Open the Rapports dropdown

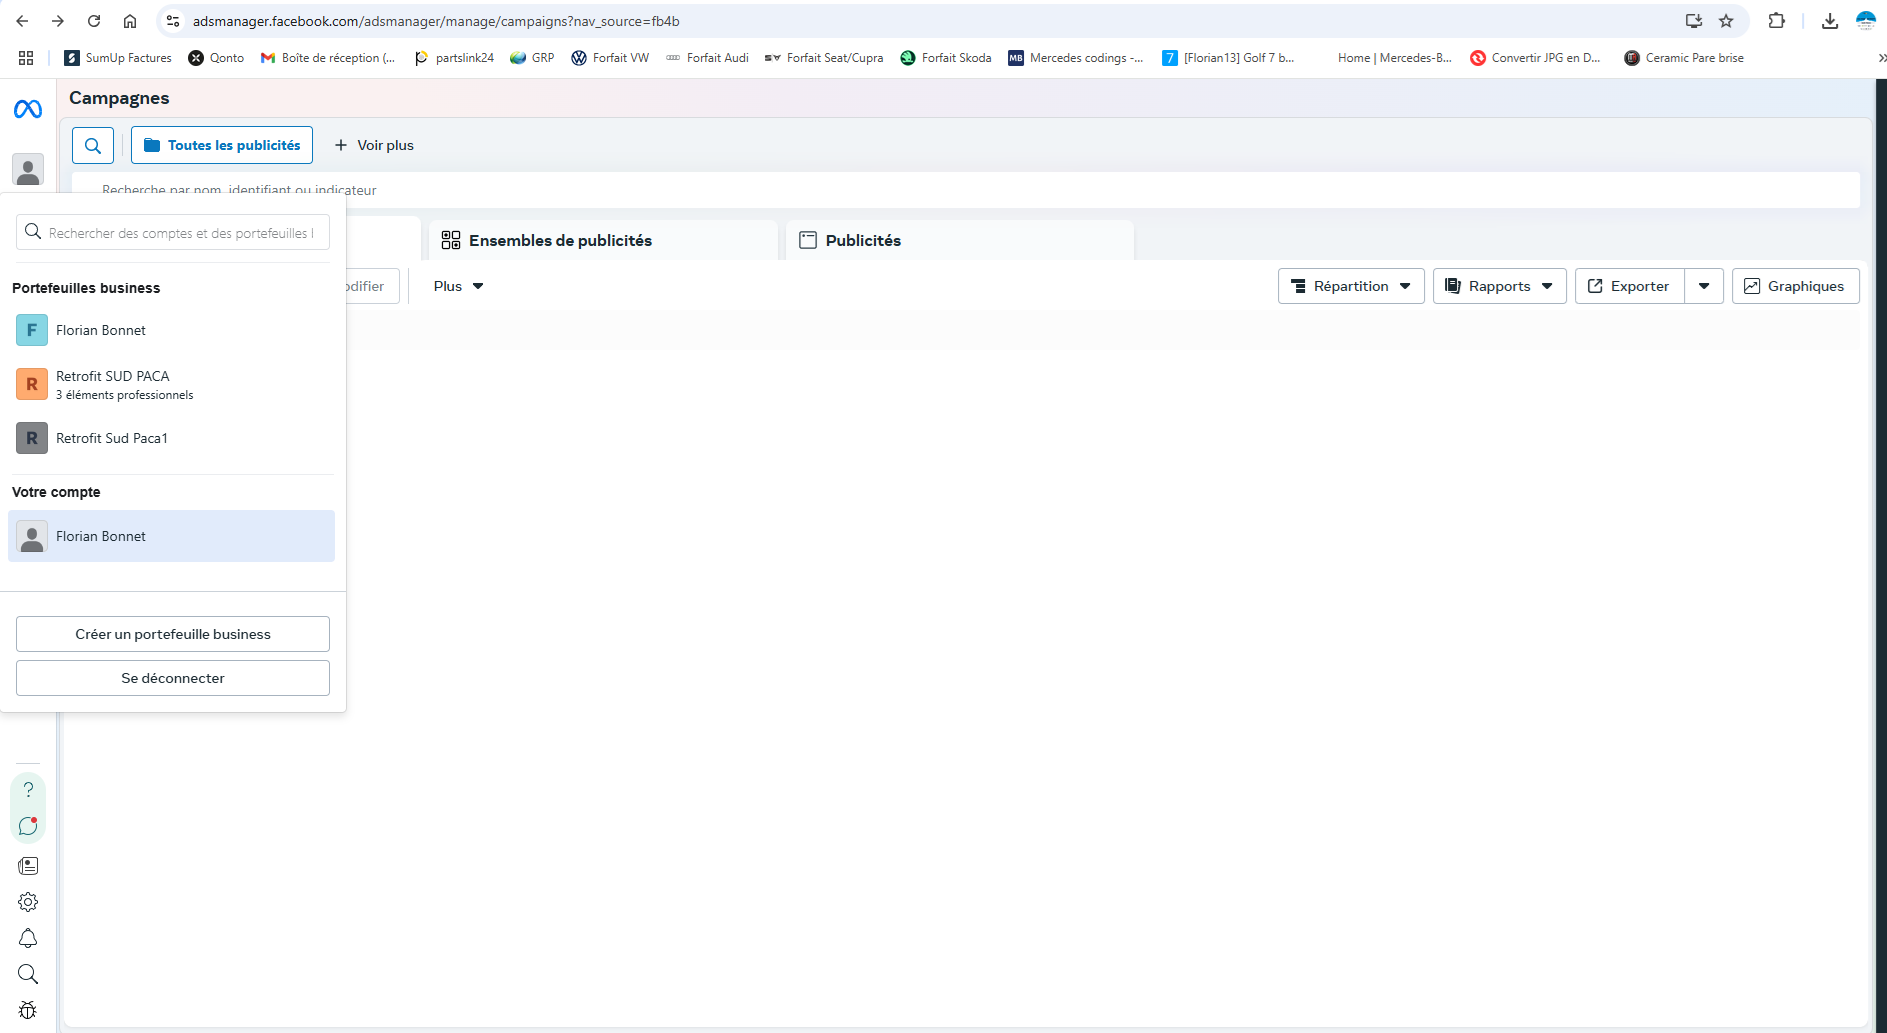click(1499, 286)
